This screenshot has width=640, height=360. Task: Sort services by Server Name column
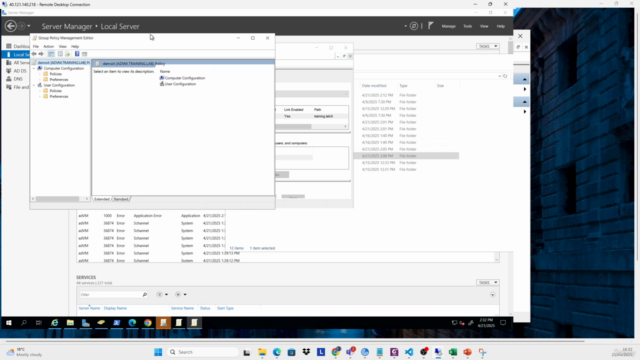[89, 308]
